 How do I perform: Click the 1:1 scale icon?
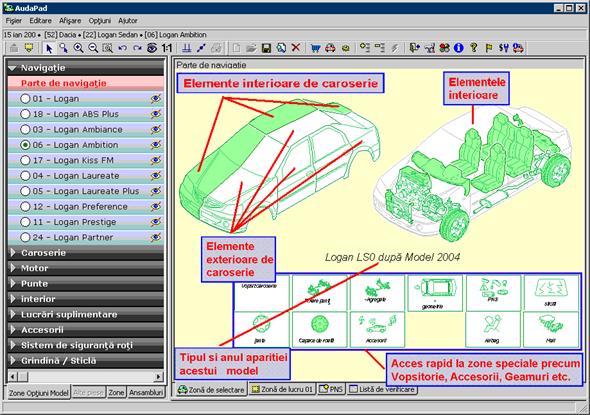[167, 48]
